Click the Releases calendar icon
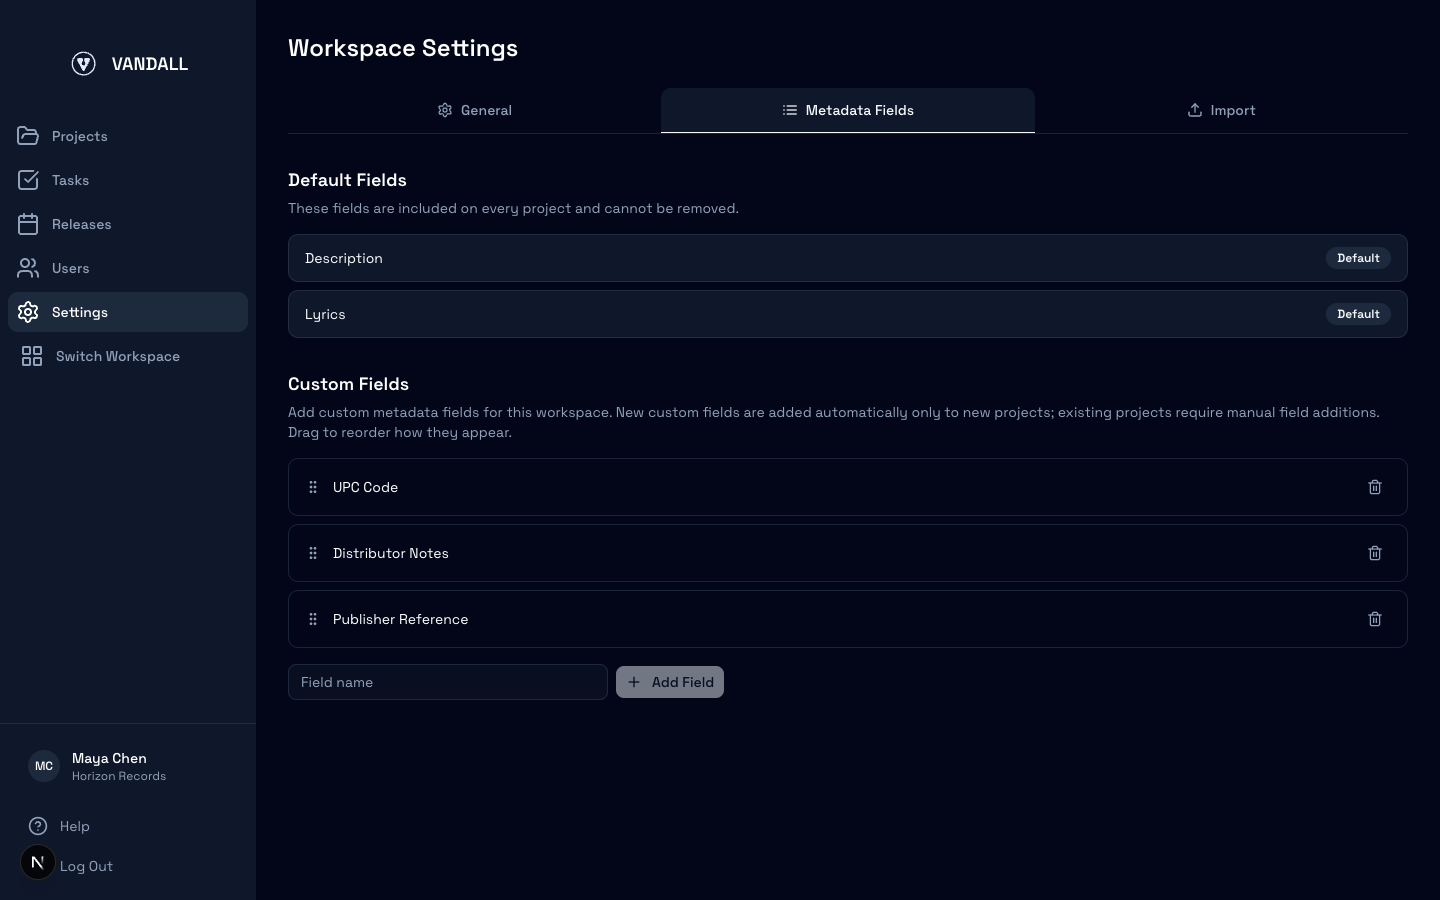This screenshot has width=1440, height=900. pos(28,224)
